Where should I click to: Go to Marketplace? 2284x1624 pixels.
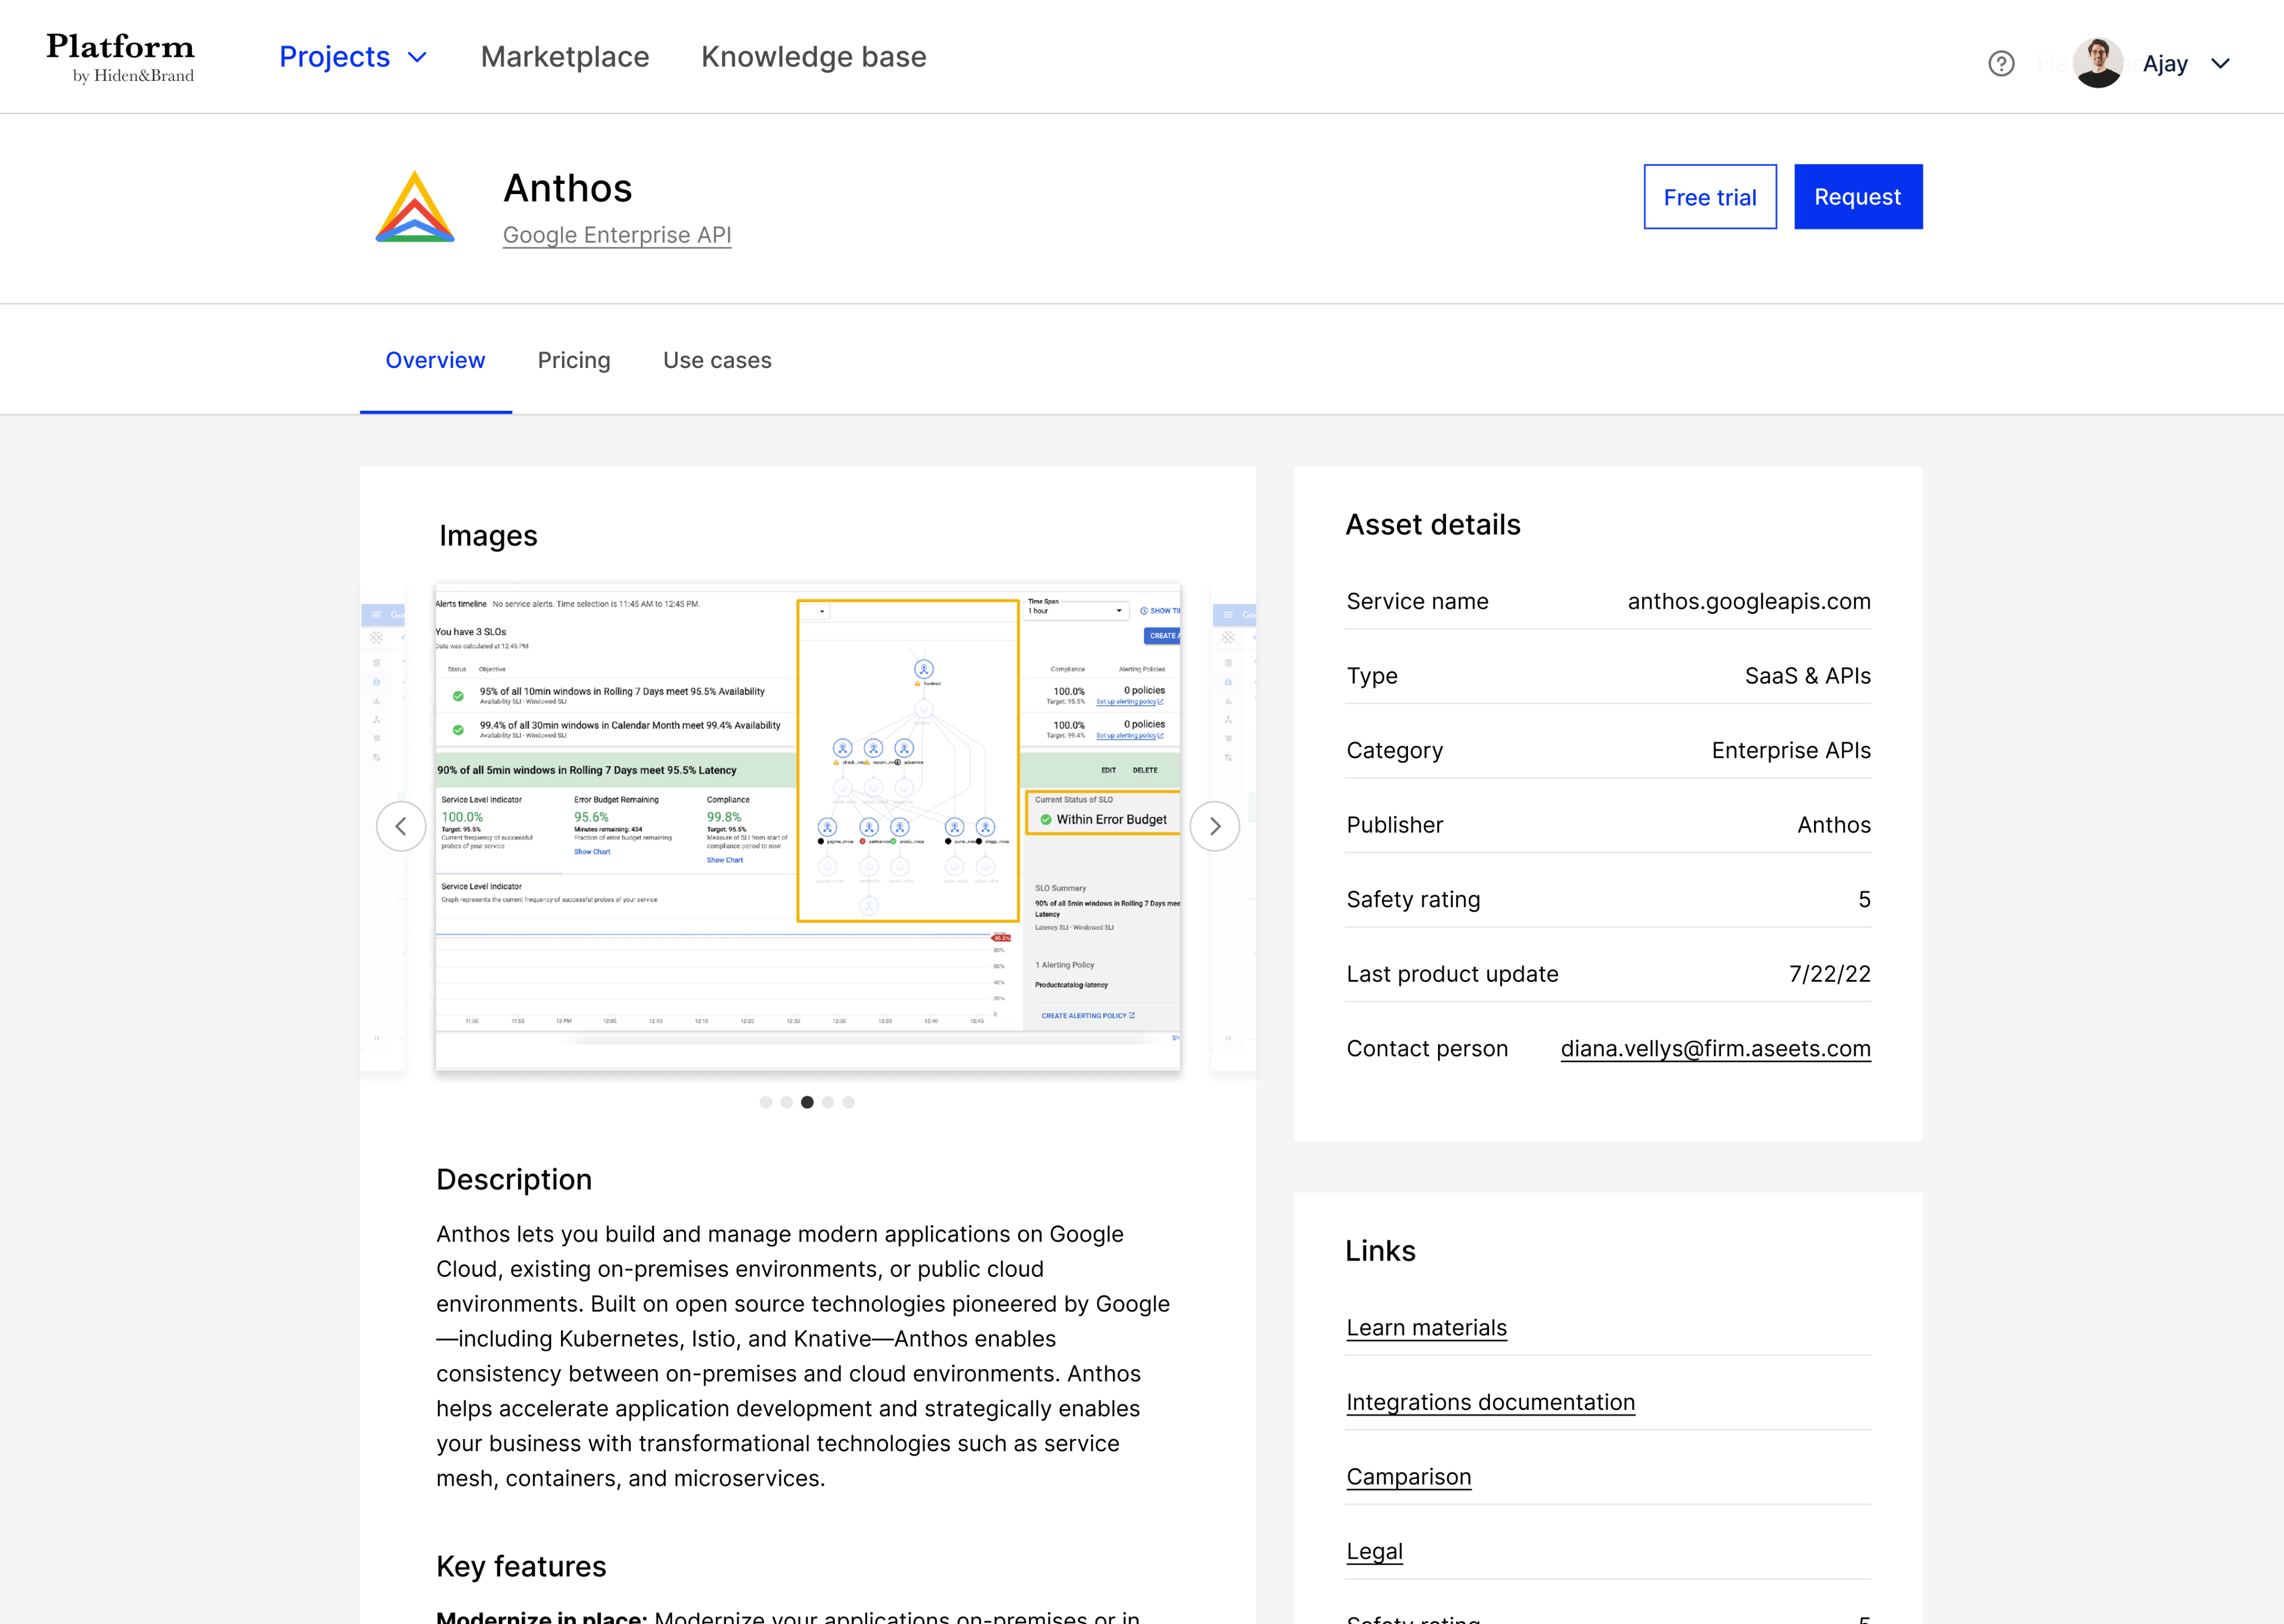[x=565, y=57]
